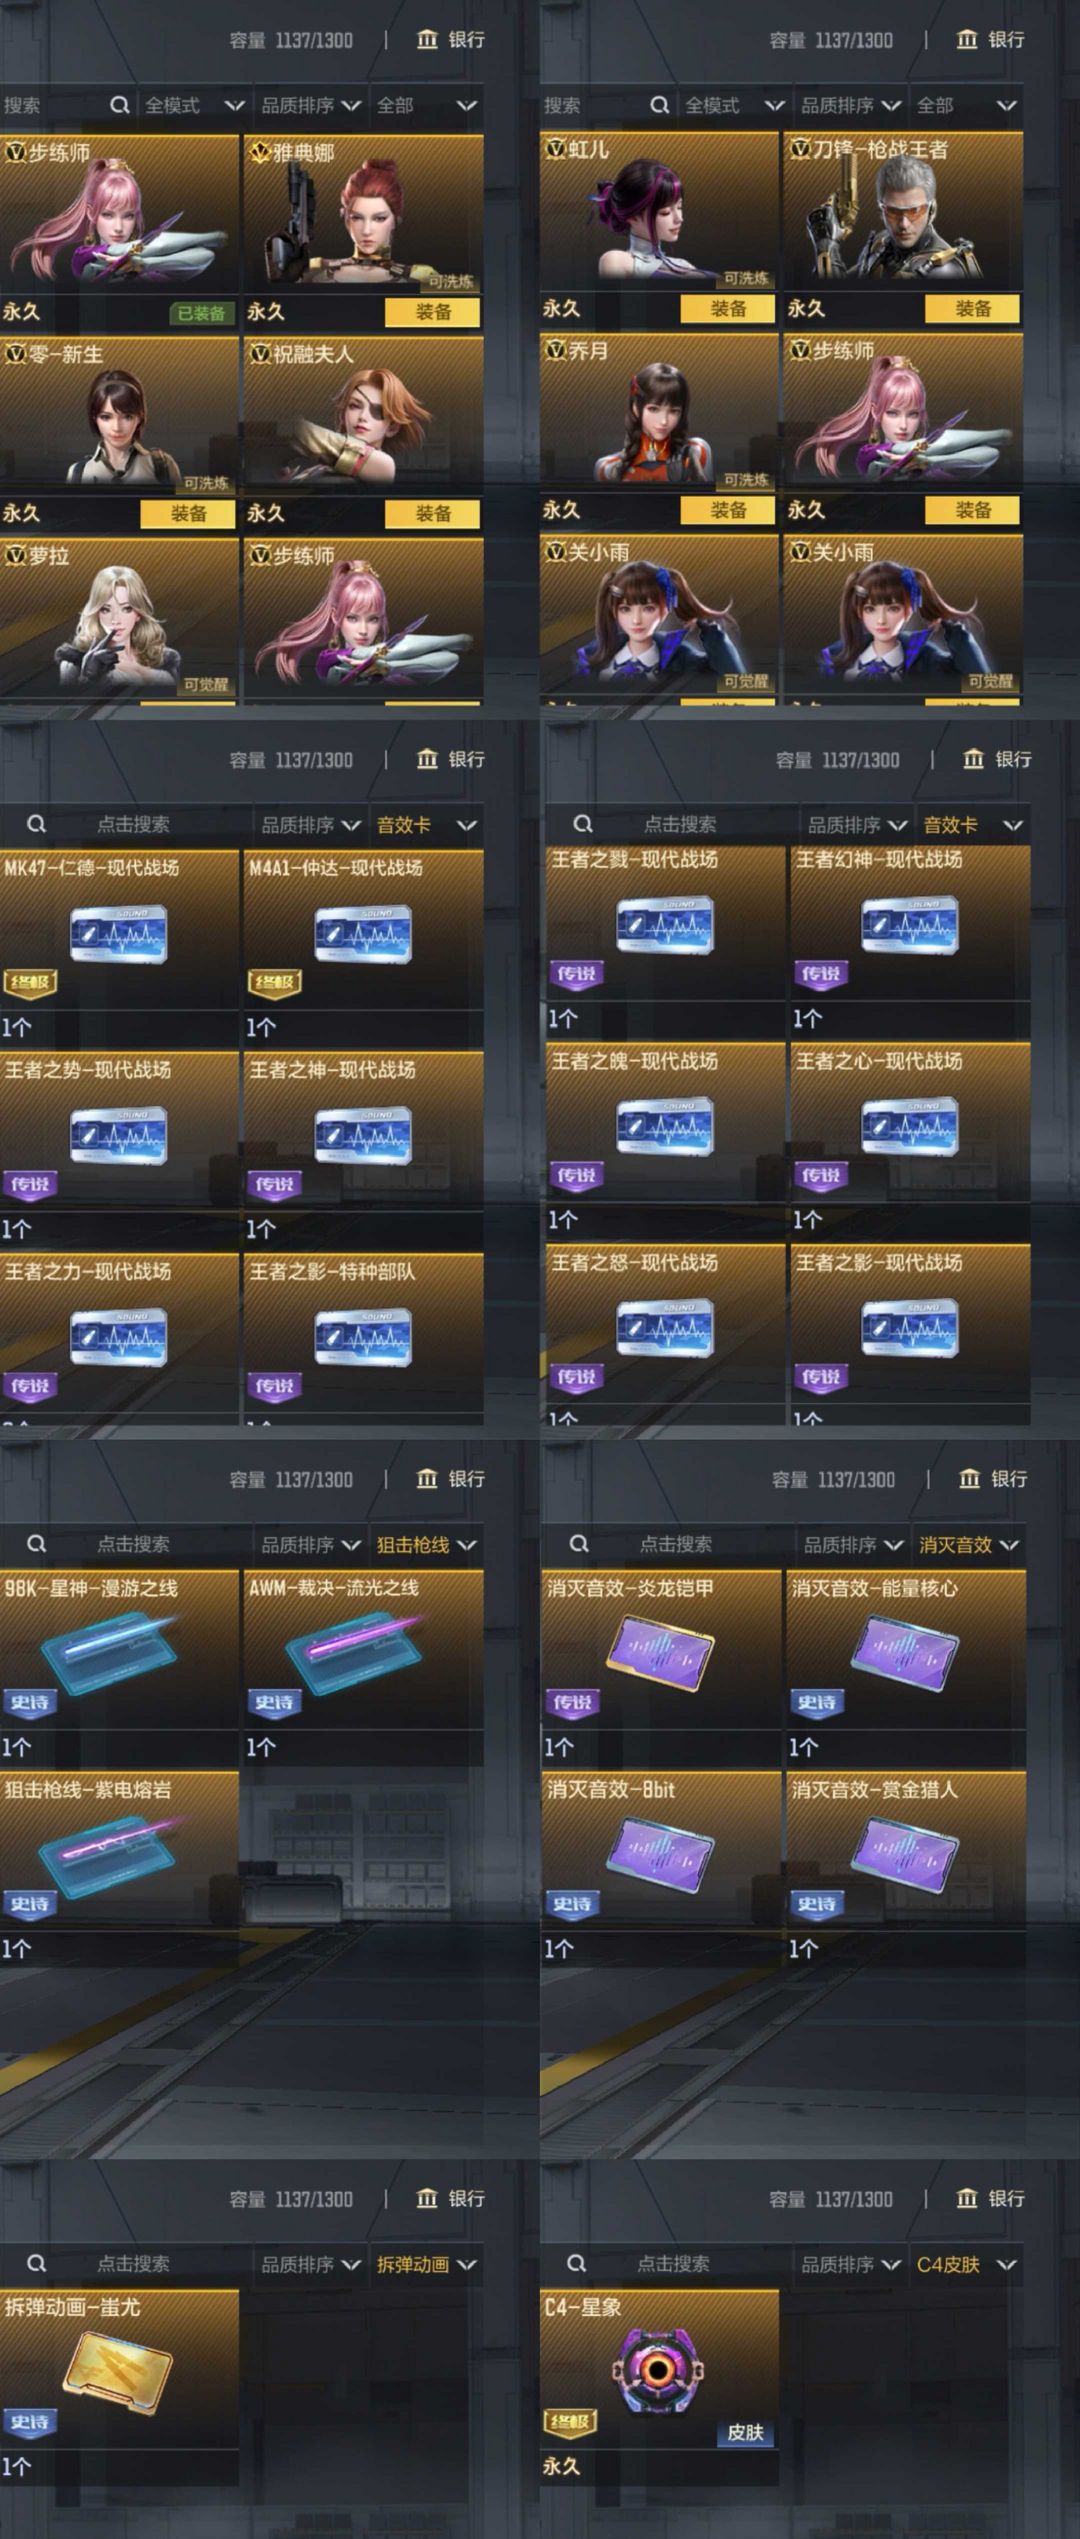
Task: Equip the 祝融夫人 character with 装备
Action: tap(433, 514)
